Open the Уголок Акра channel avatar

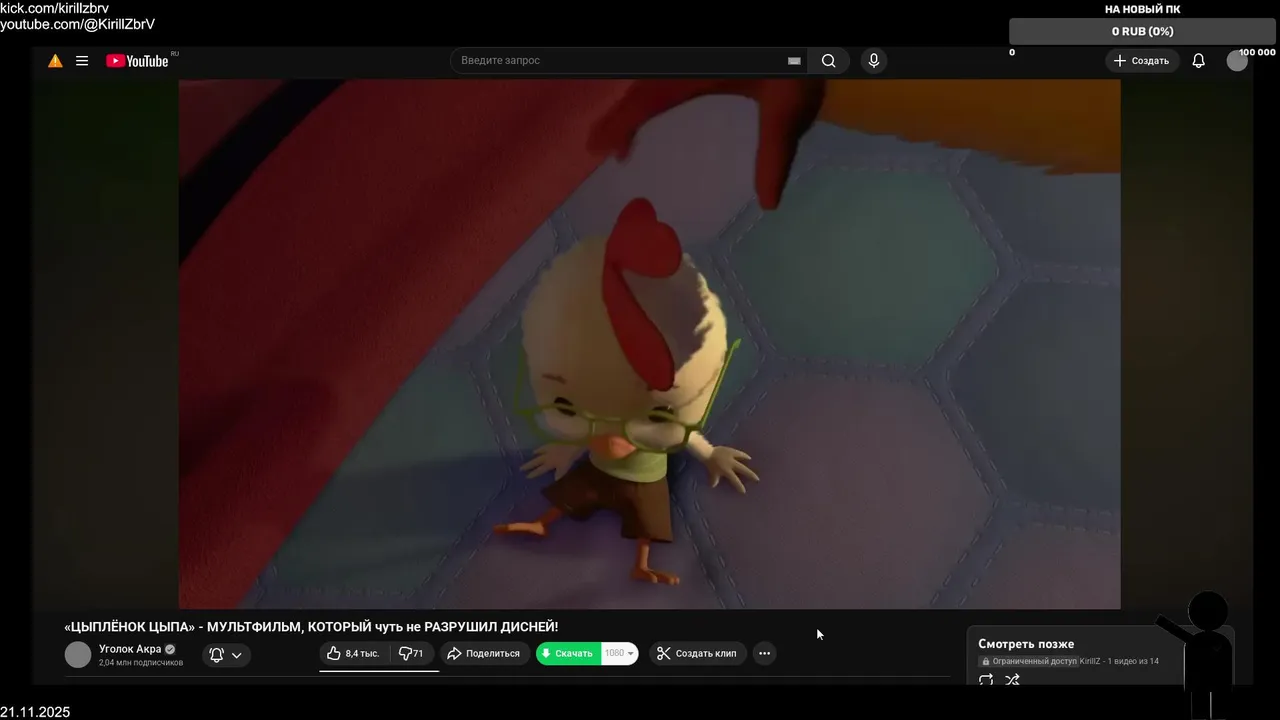point(78,654)
